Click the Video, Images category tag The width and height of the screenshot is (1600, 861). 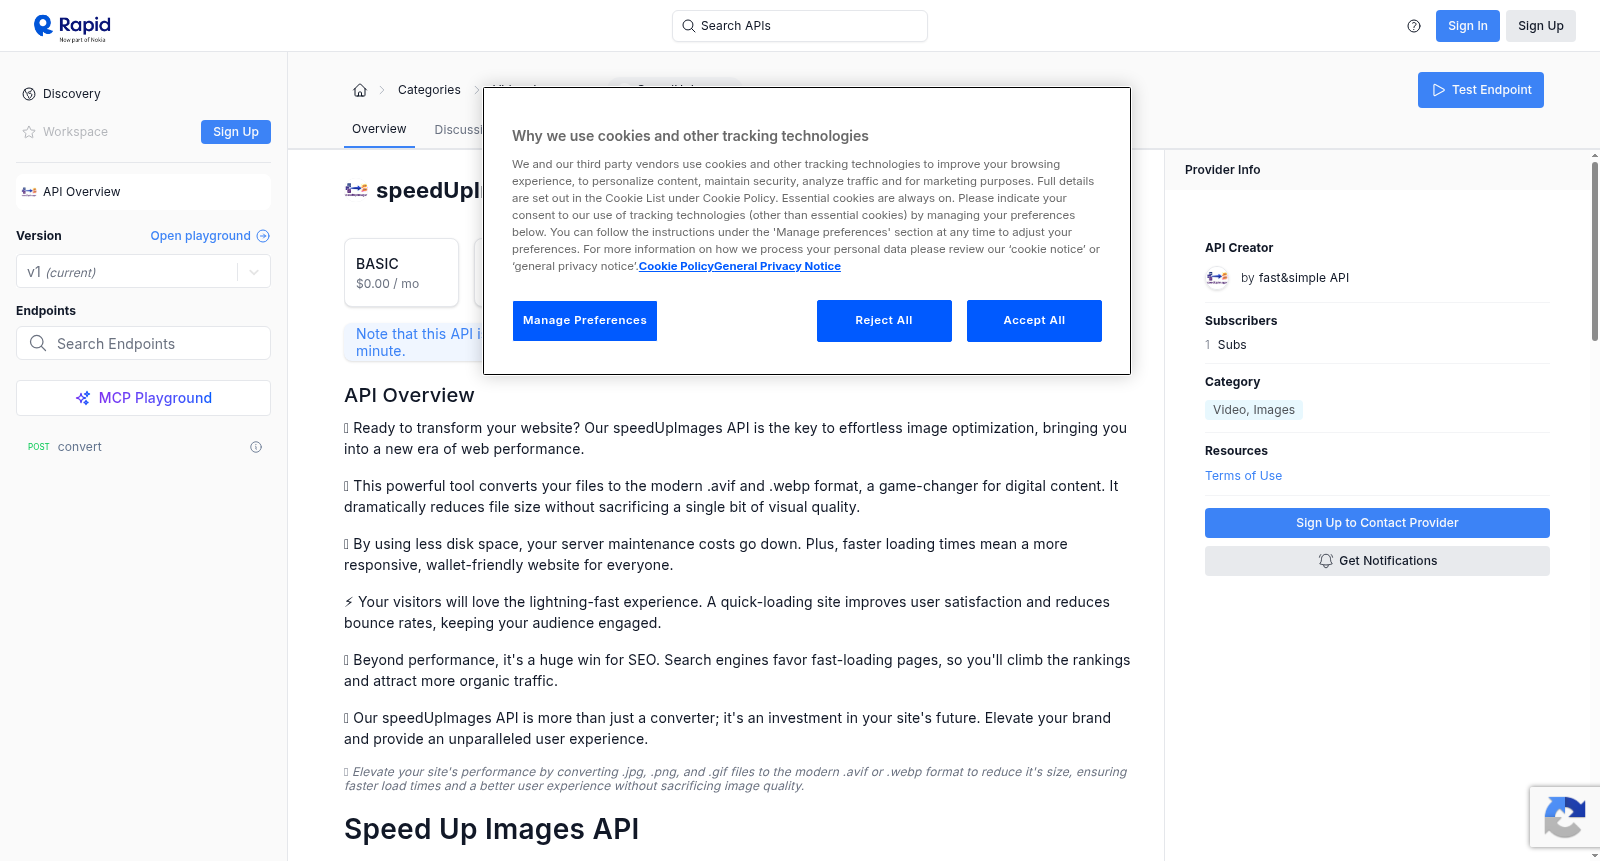pos(1254,410)
